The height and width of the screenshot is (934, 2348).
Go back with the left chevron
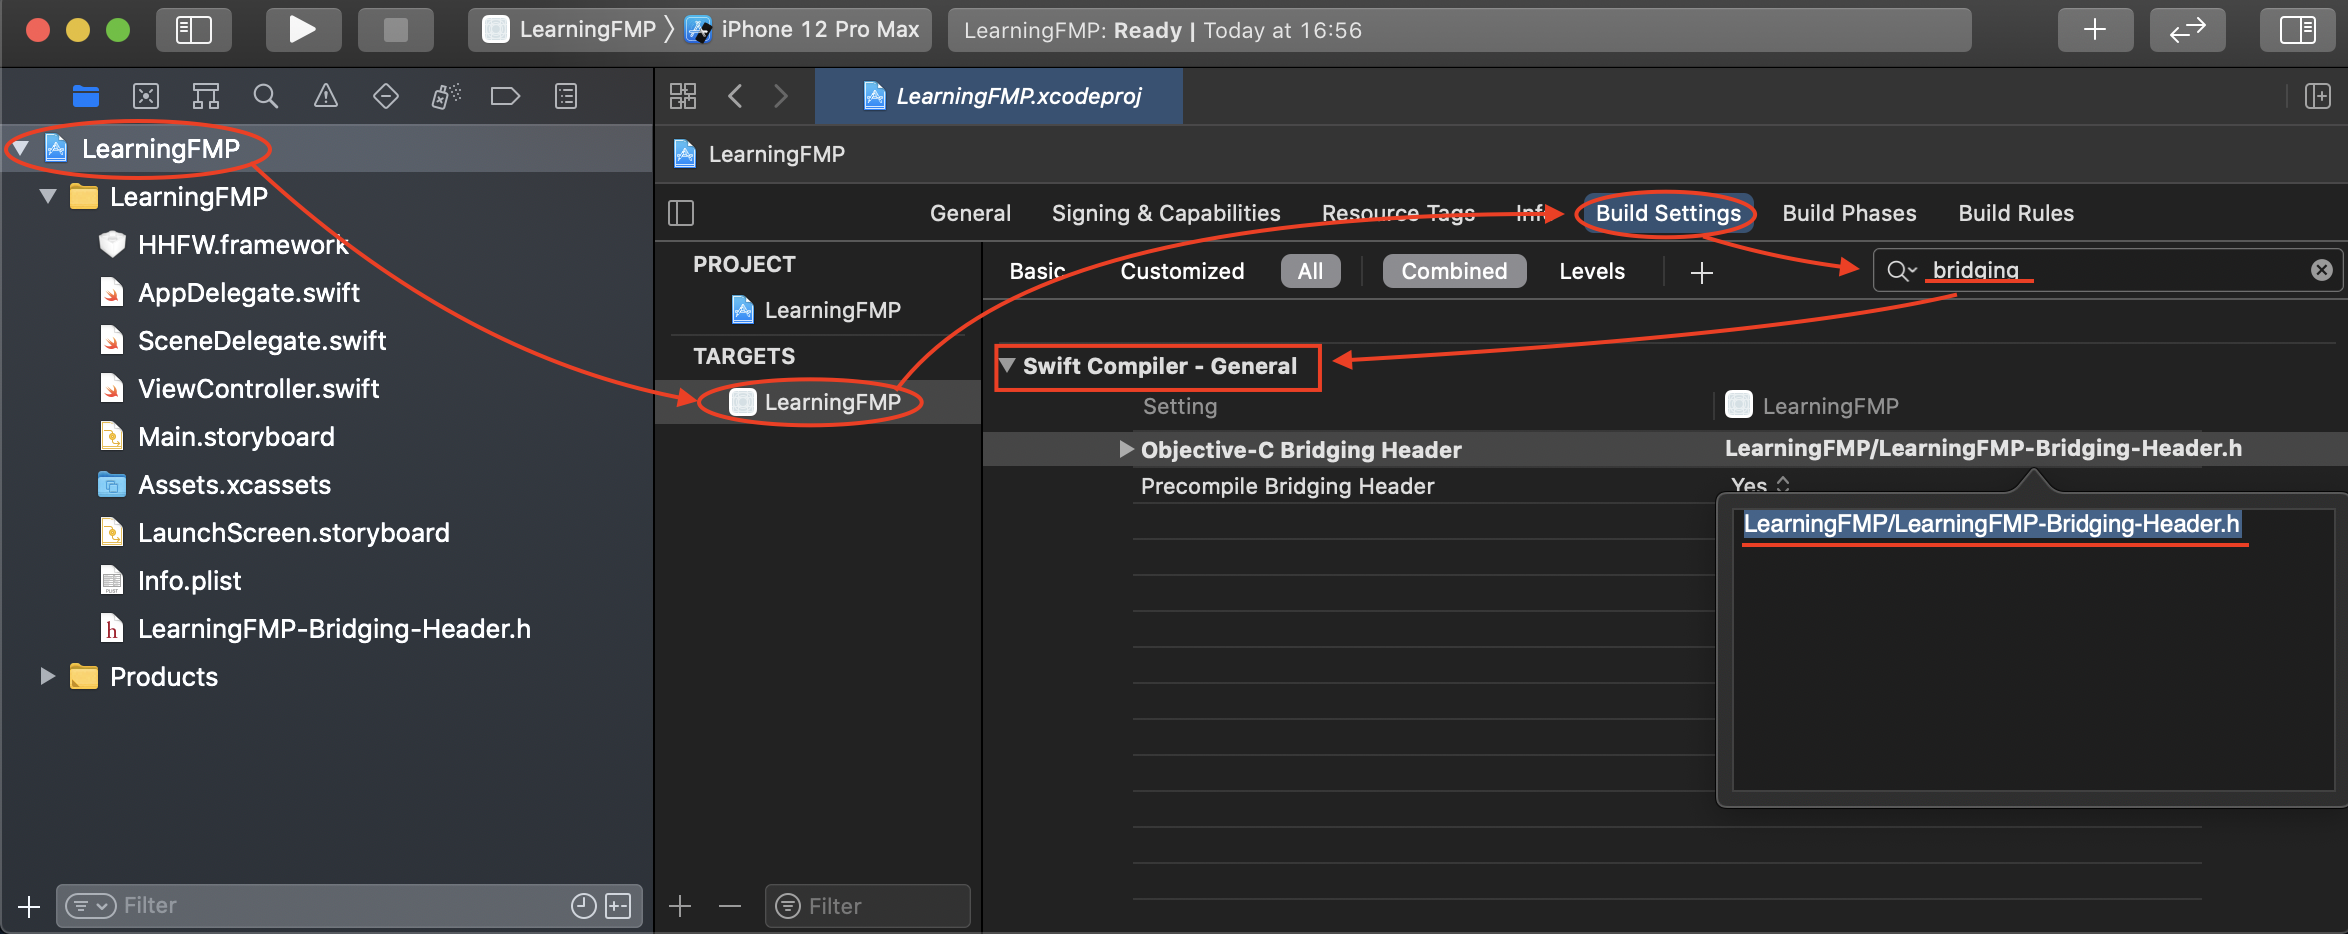[735, 96]
